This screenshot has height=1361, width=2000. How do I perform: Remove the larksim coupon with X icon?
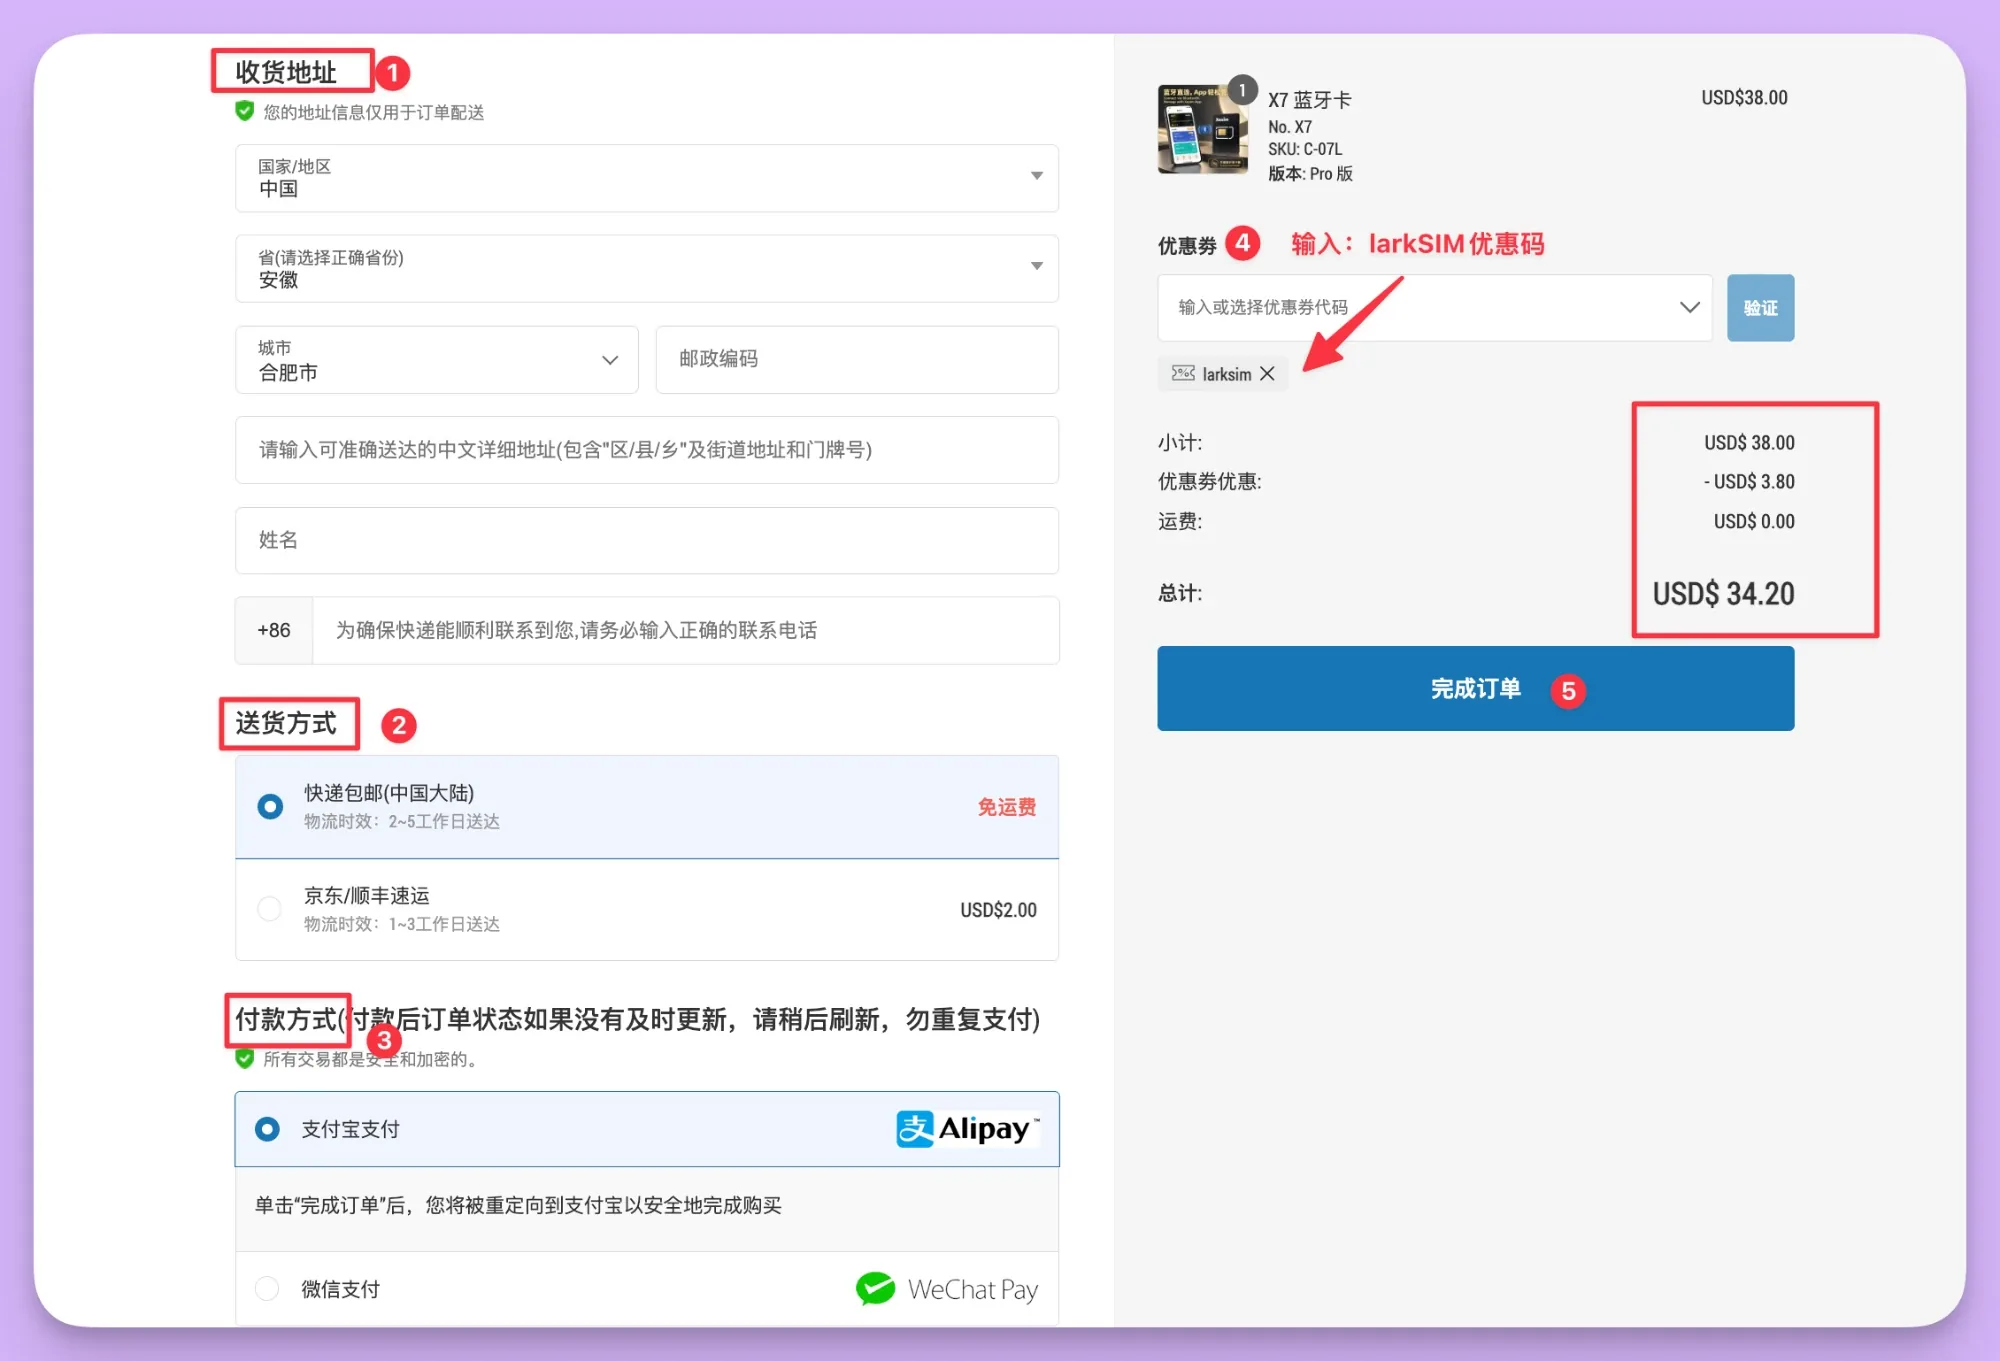point(1267,373)
